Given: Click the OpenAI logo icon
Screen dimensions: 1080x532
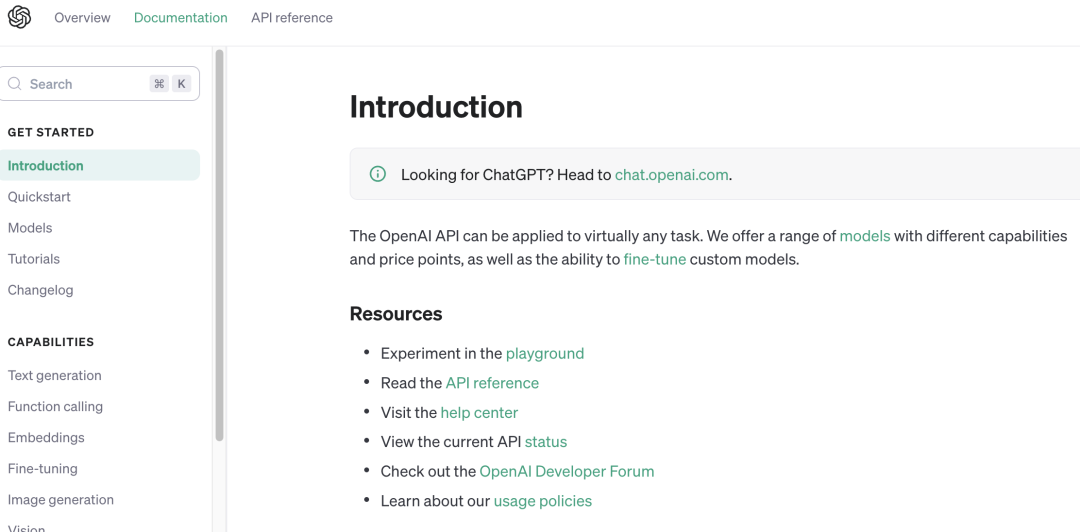Looking at the screenshot, I should coord(19,17).
